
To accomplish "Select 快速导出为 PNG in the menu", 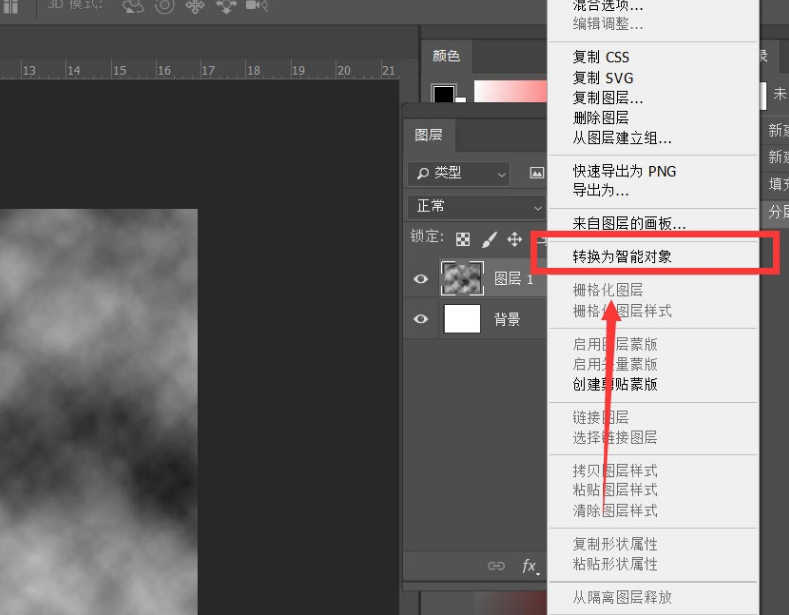I will [x=624, y=171].
